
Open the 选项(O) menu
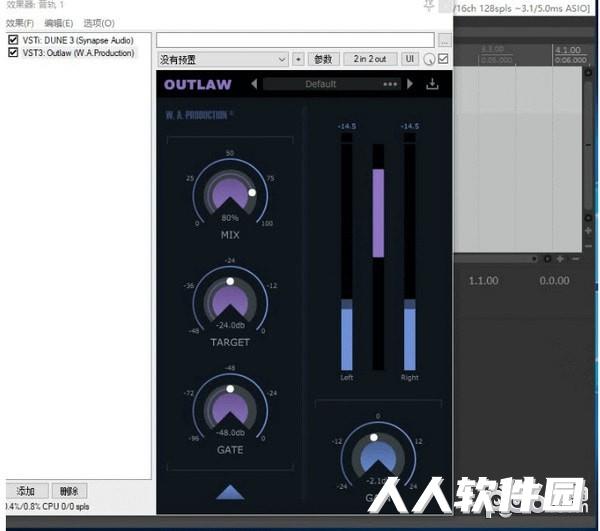99,23
